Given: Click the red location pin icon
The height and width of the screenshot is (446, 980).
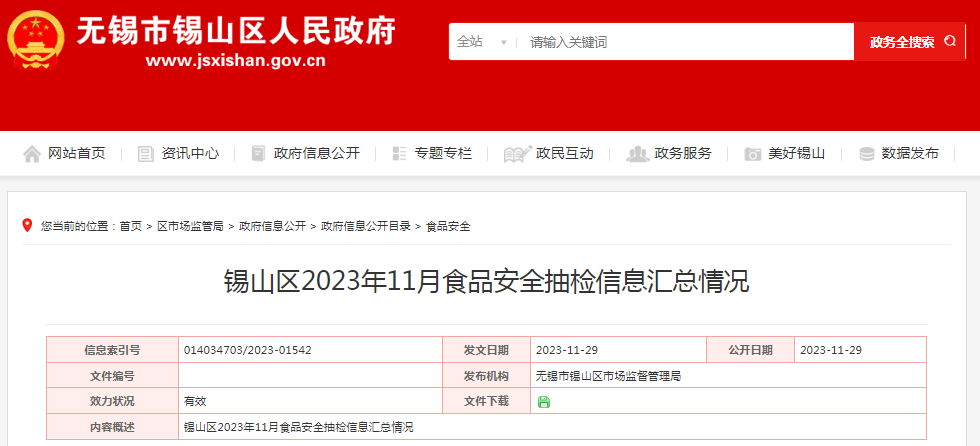Looking at the screenshot, I should click(x=28, y=226).
